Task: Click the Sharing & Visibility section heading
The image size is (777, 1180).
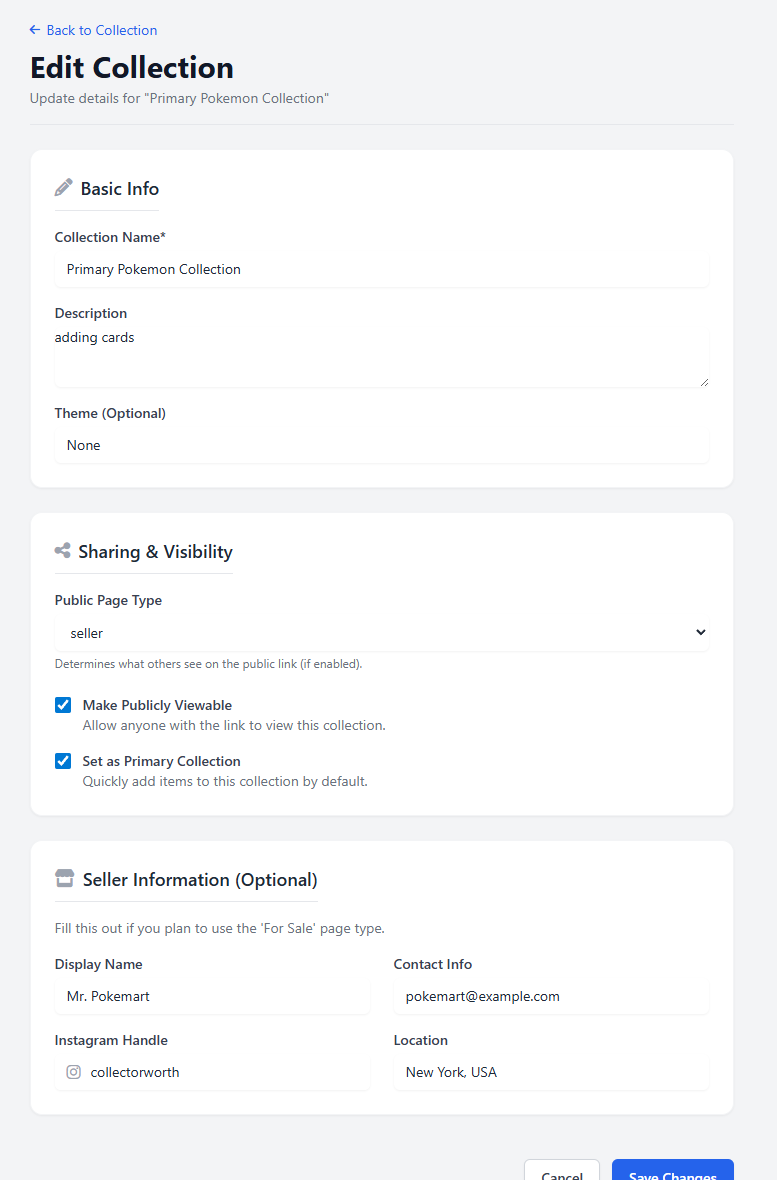Action: [155, 552]
